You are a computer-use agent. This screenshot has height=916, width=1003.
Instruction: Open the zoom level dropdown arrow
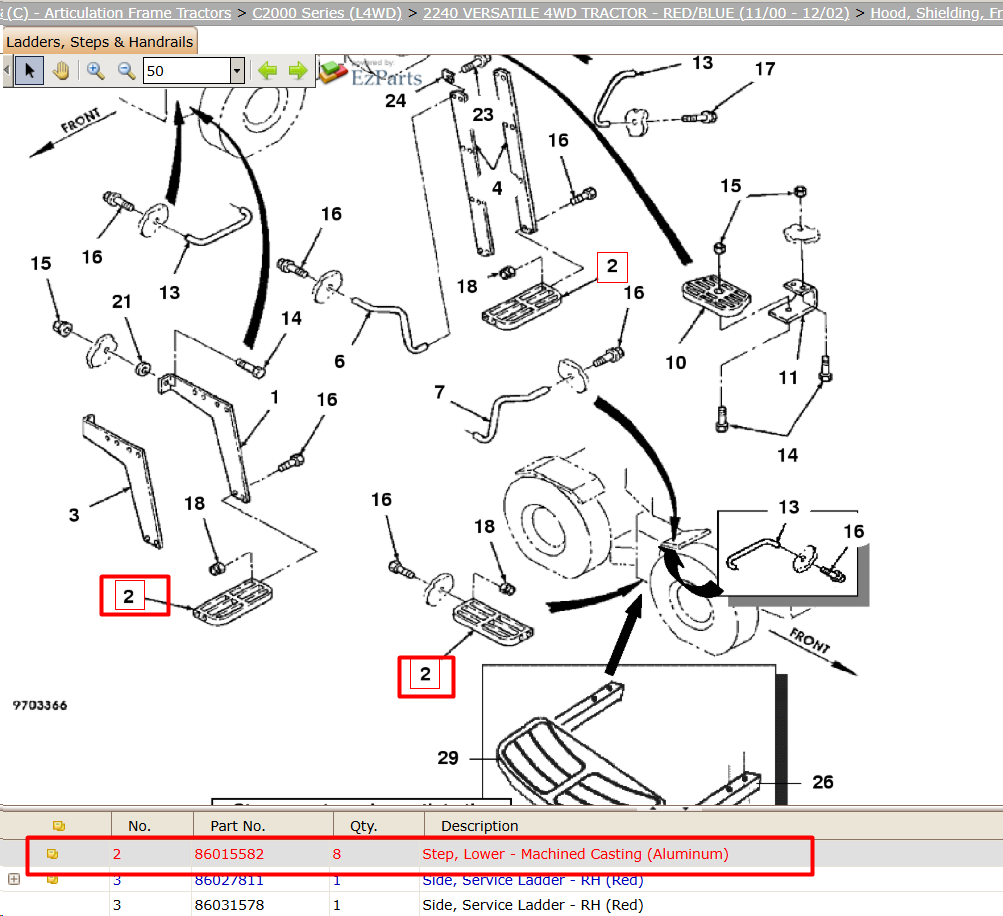(x=237, y=70)
